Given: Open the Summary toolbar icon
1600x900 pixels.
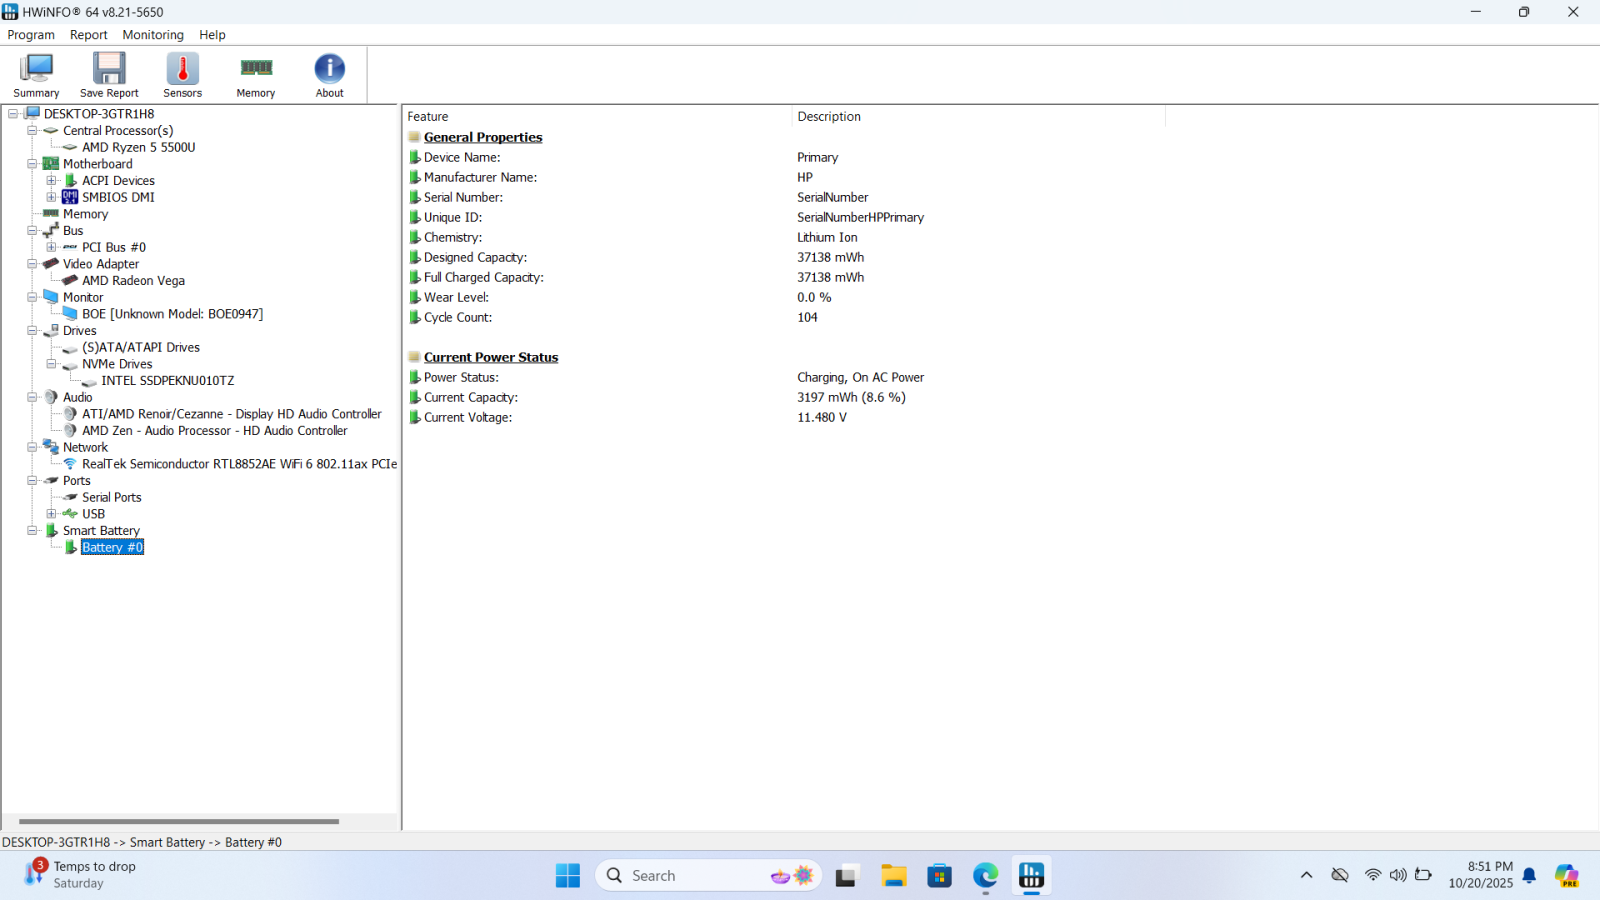Looking at the screenshot, I should tap(36, 75).
